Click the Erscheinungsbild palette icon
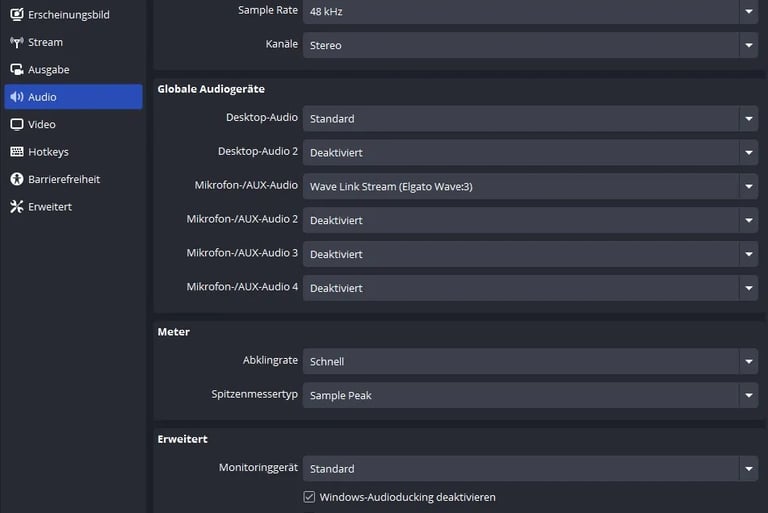This screenshot has height=513, width=768. tap(17, 14)
